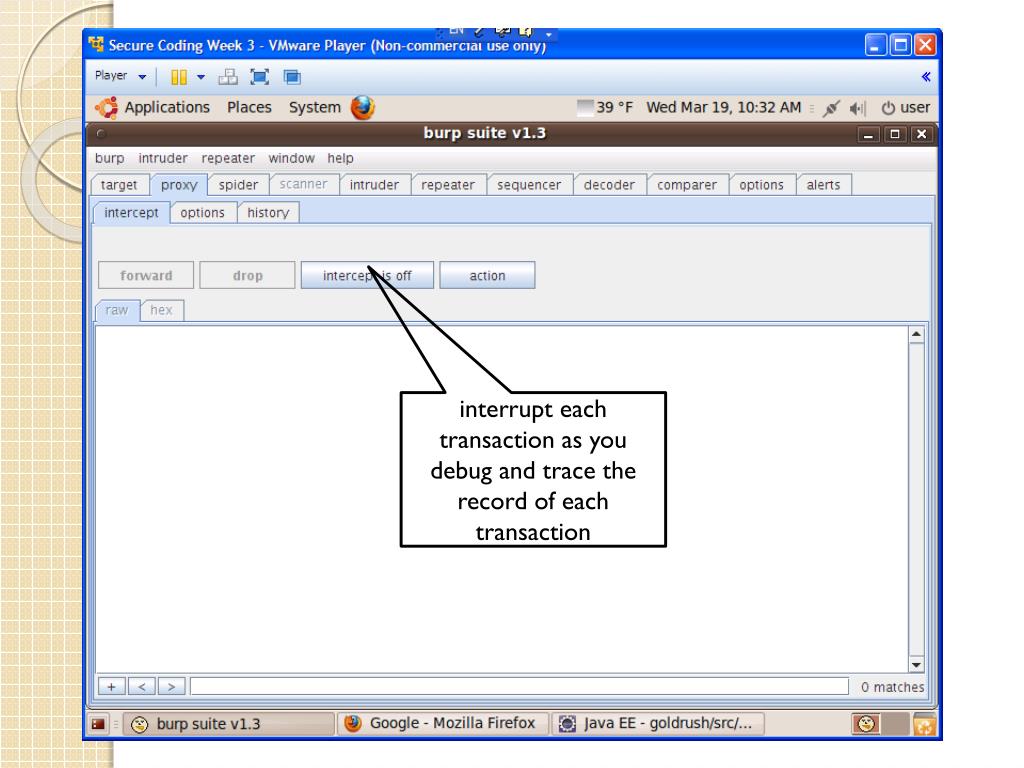Screen dimensions: 1024x768
Task: Click the weather indicator icon beside 39 °F
Action: pyautogui.click(x=585, y=108)
